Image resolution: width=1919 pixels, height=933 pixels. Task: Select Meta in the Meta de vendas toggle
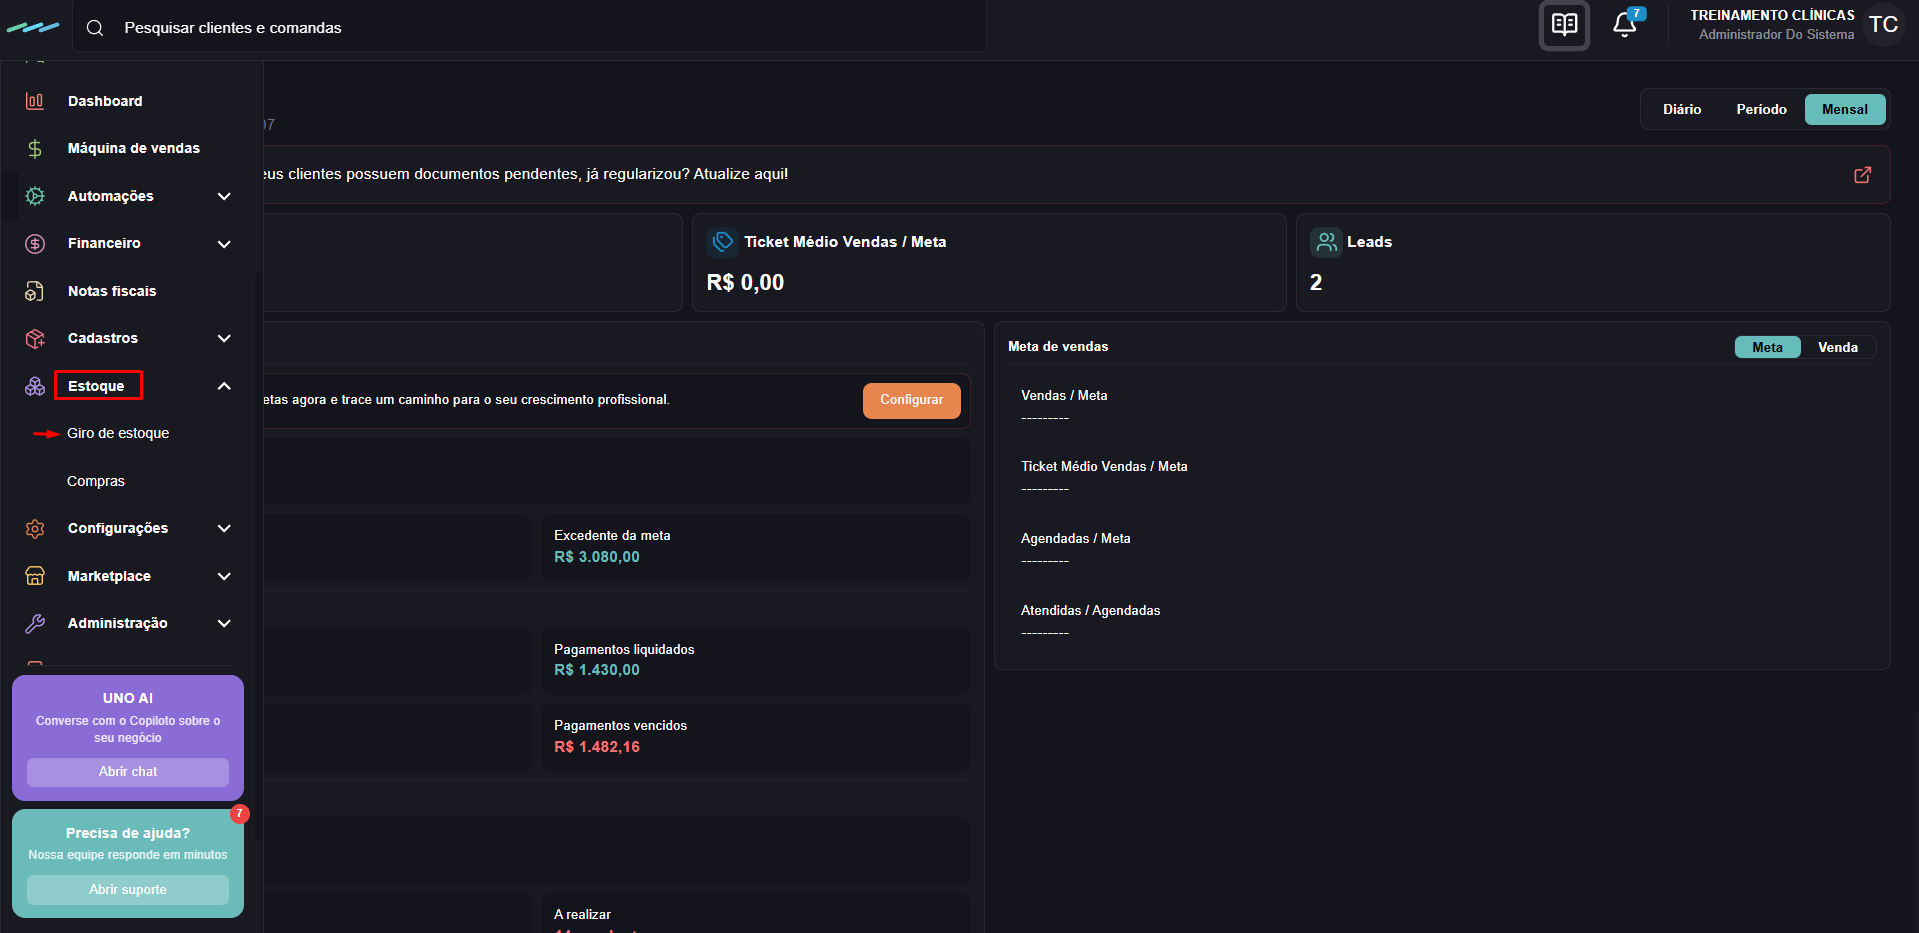click(1767, 347)
